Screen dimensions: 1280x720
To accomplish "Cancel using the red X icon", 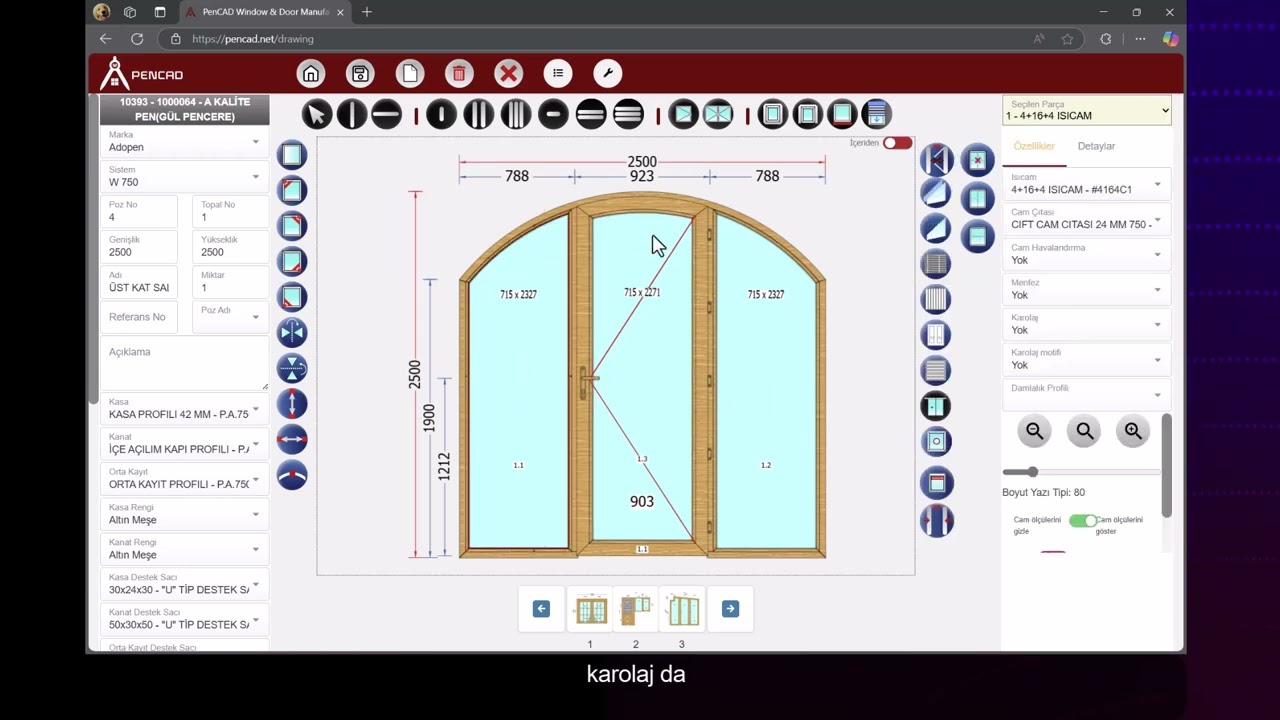I will coord(509,74).
